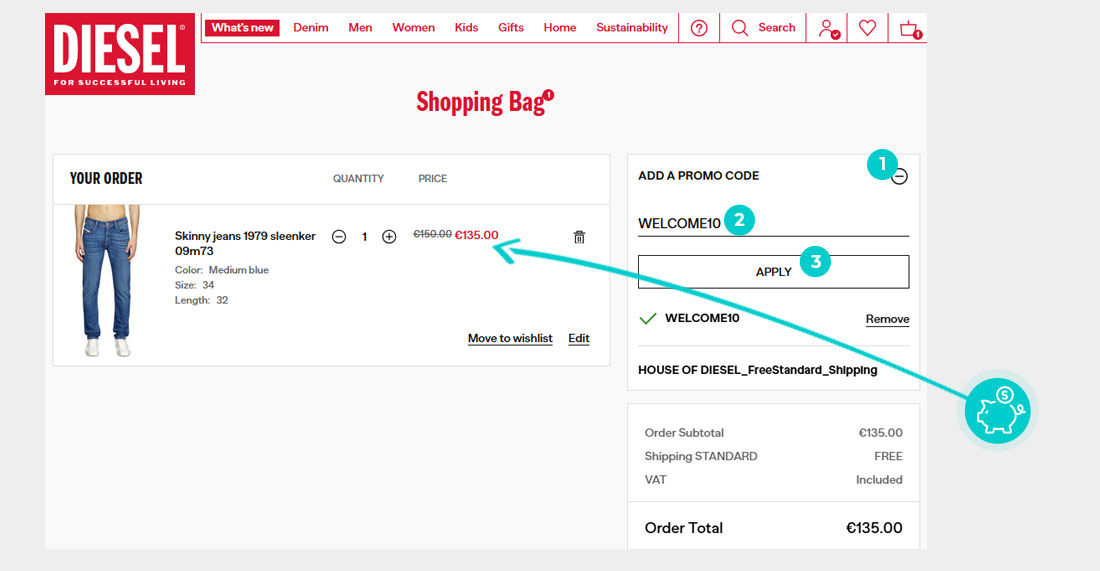Open the Gifts menu
This screenshot has height=571, width=1100.
[511, 27]
